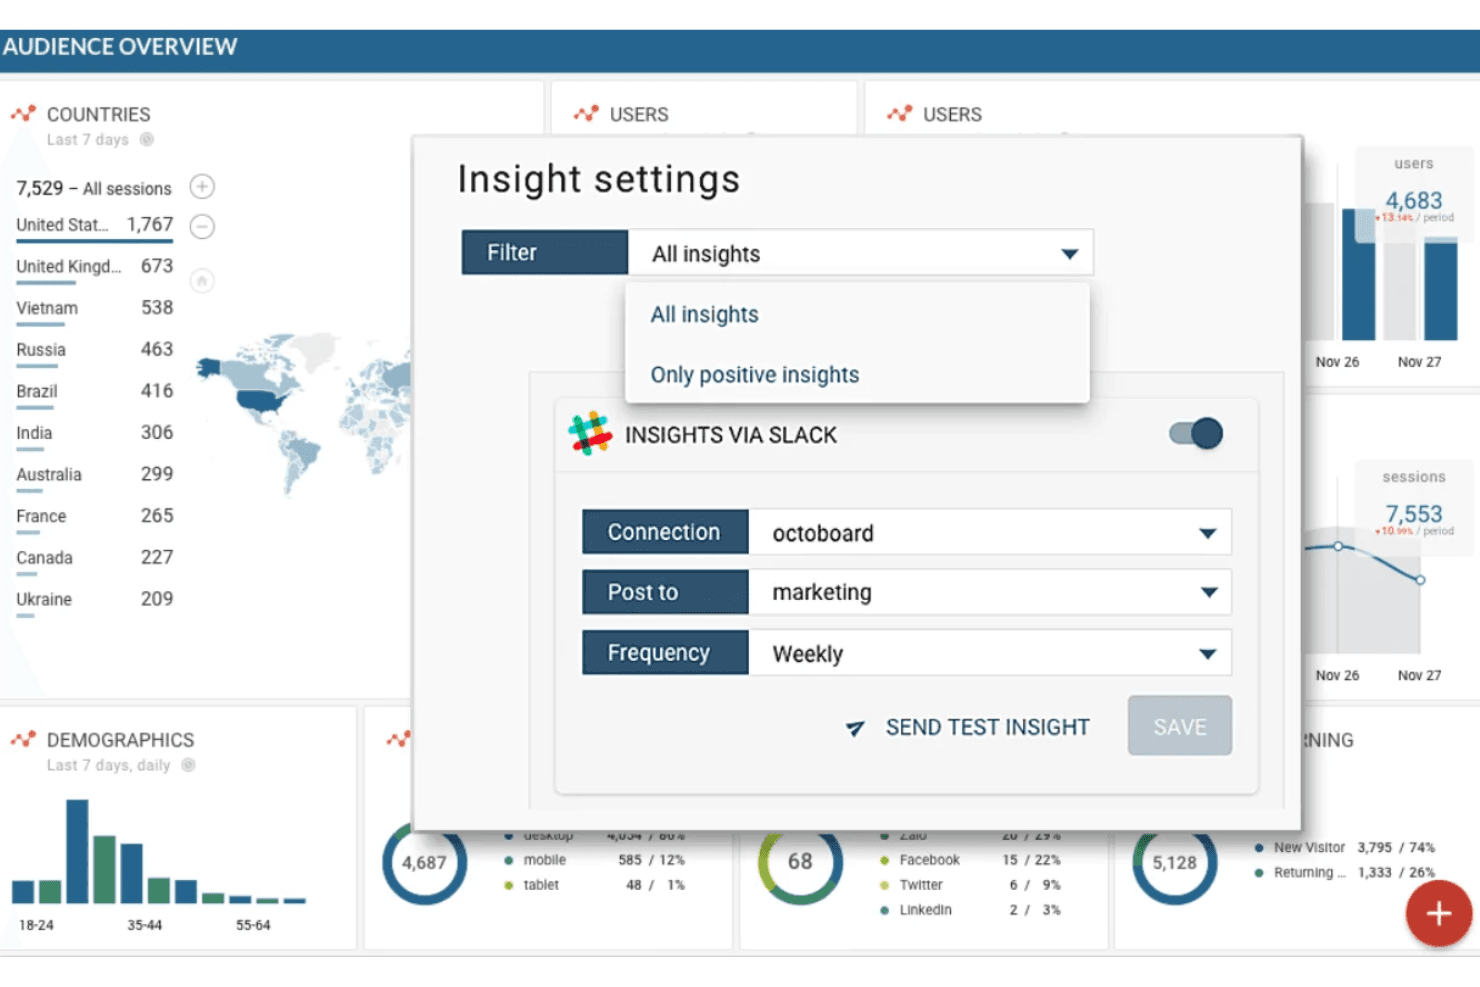This screenshot has width=1480, height=987.
Task: Click the minus icon beside United States
Action: 202,226
